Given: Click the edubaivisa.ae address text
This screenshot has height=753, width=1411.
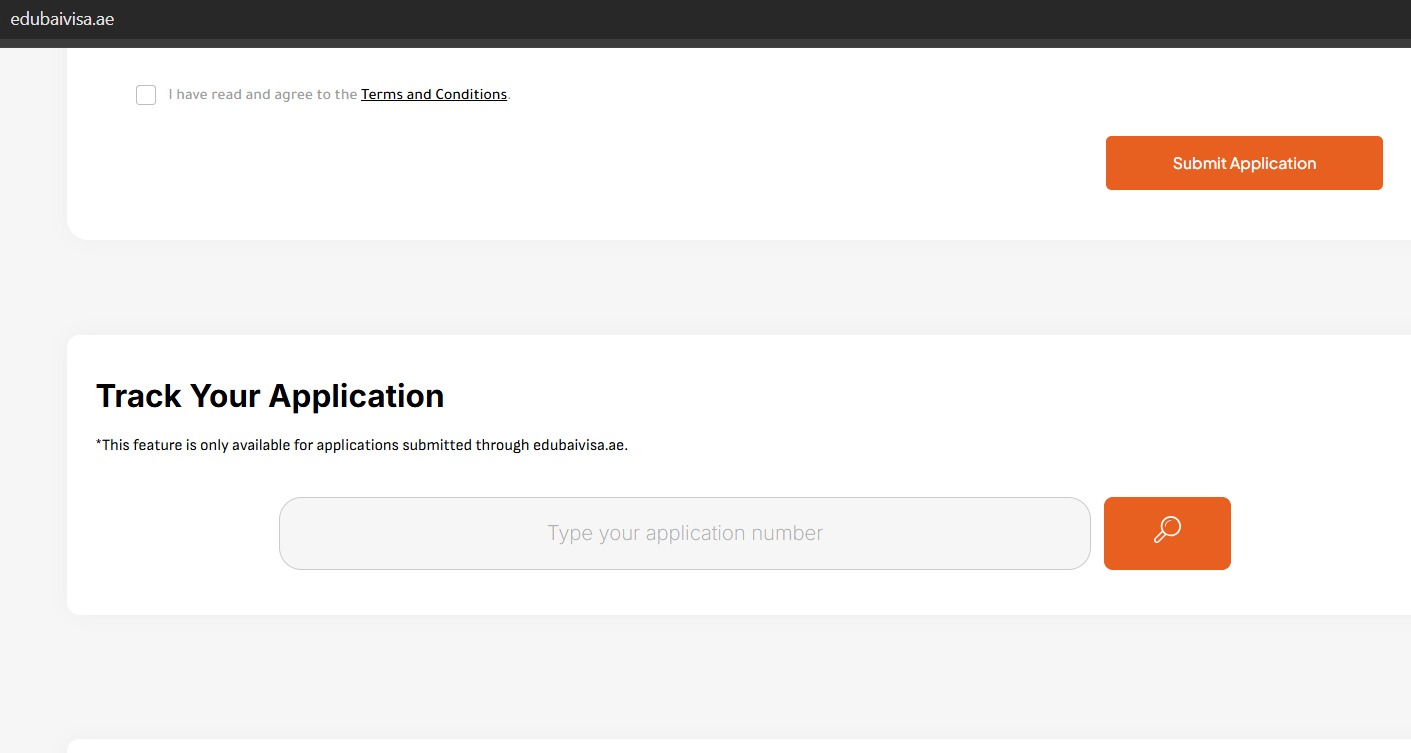Looking at the screenshot, I should pyautogui.click(x=62, y=19).
